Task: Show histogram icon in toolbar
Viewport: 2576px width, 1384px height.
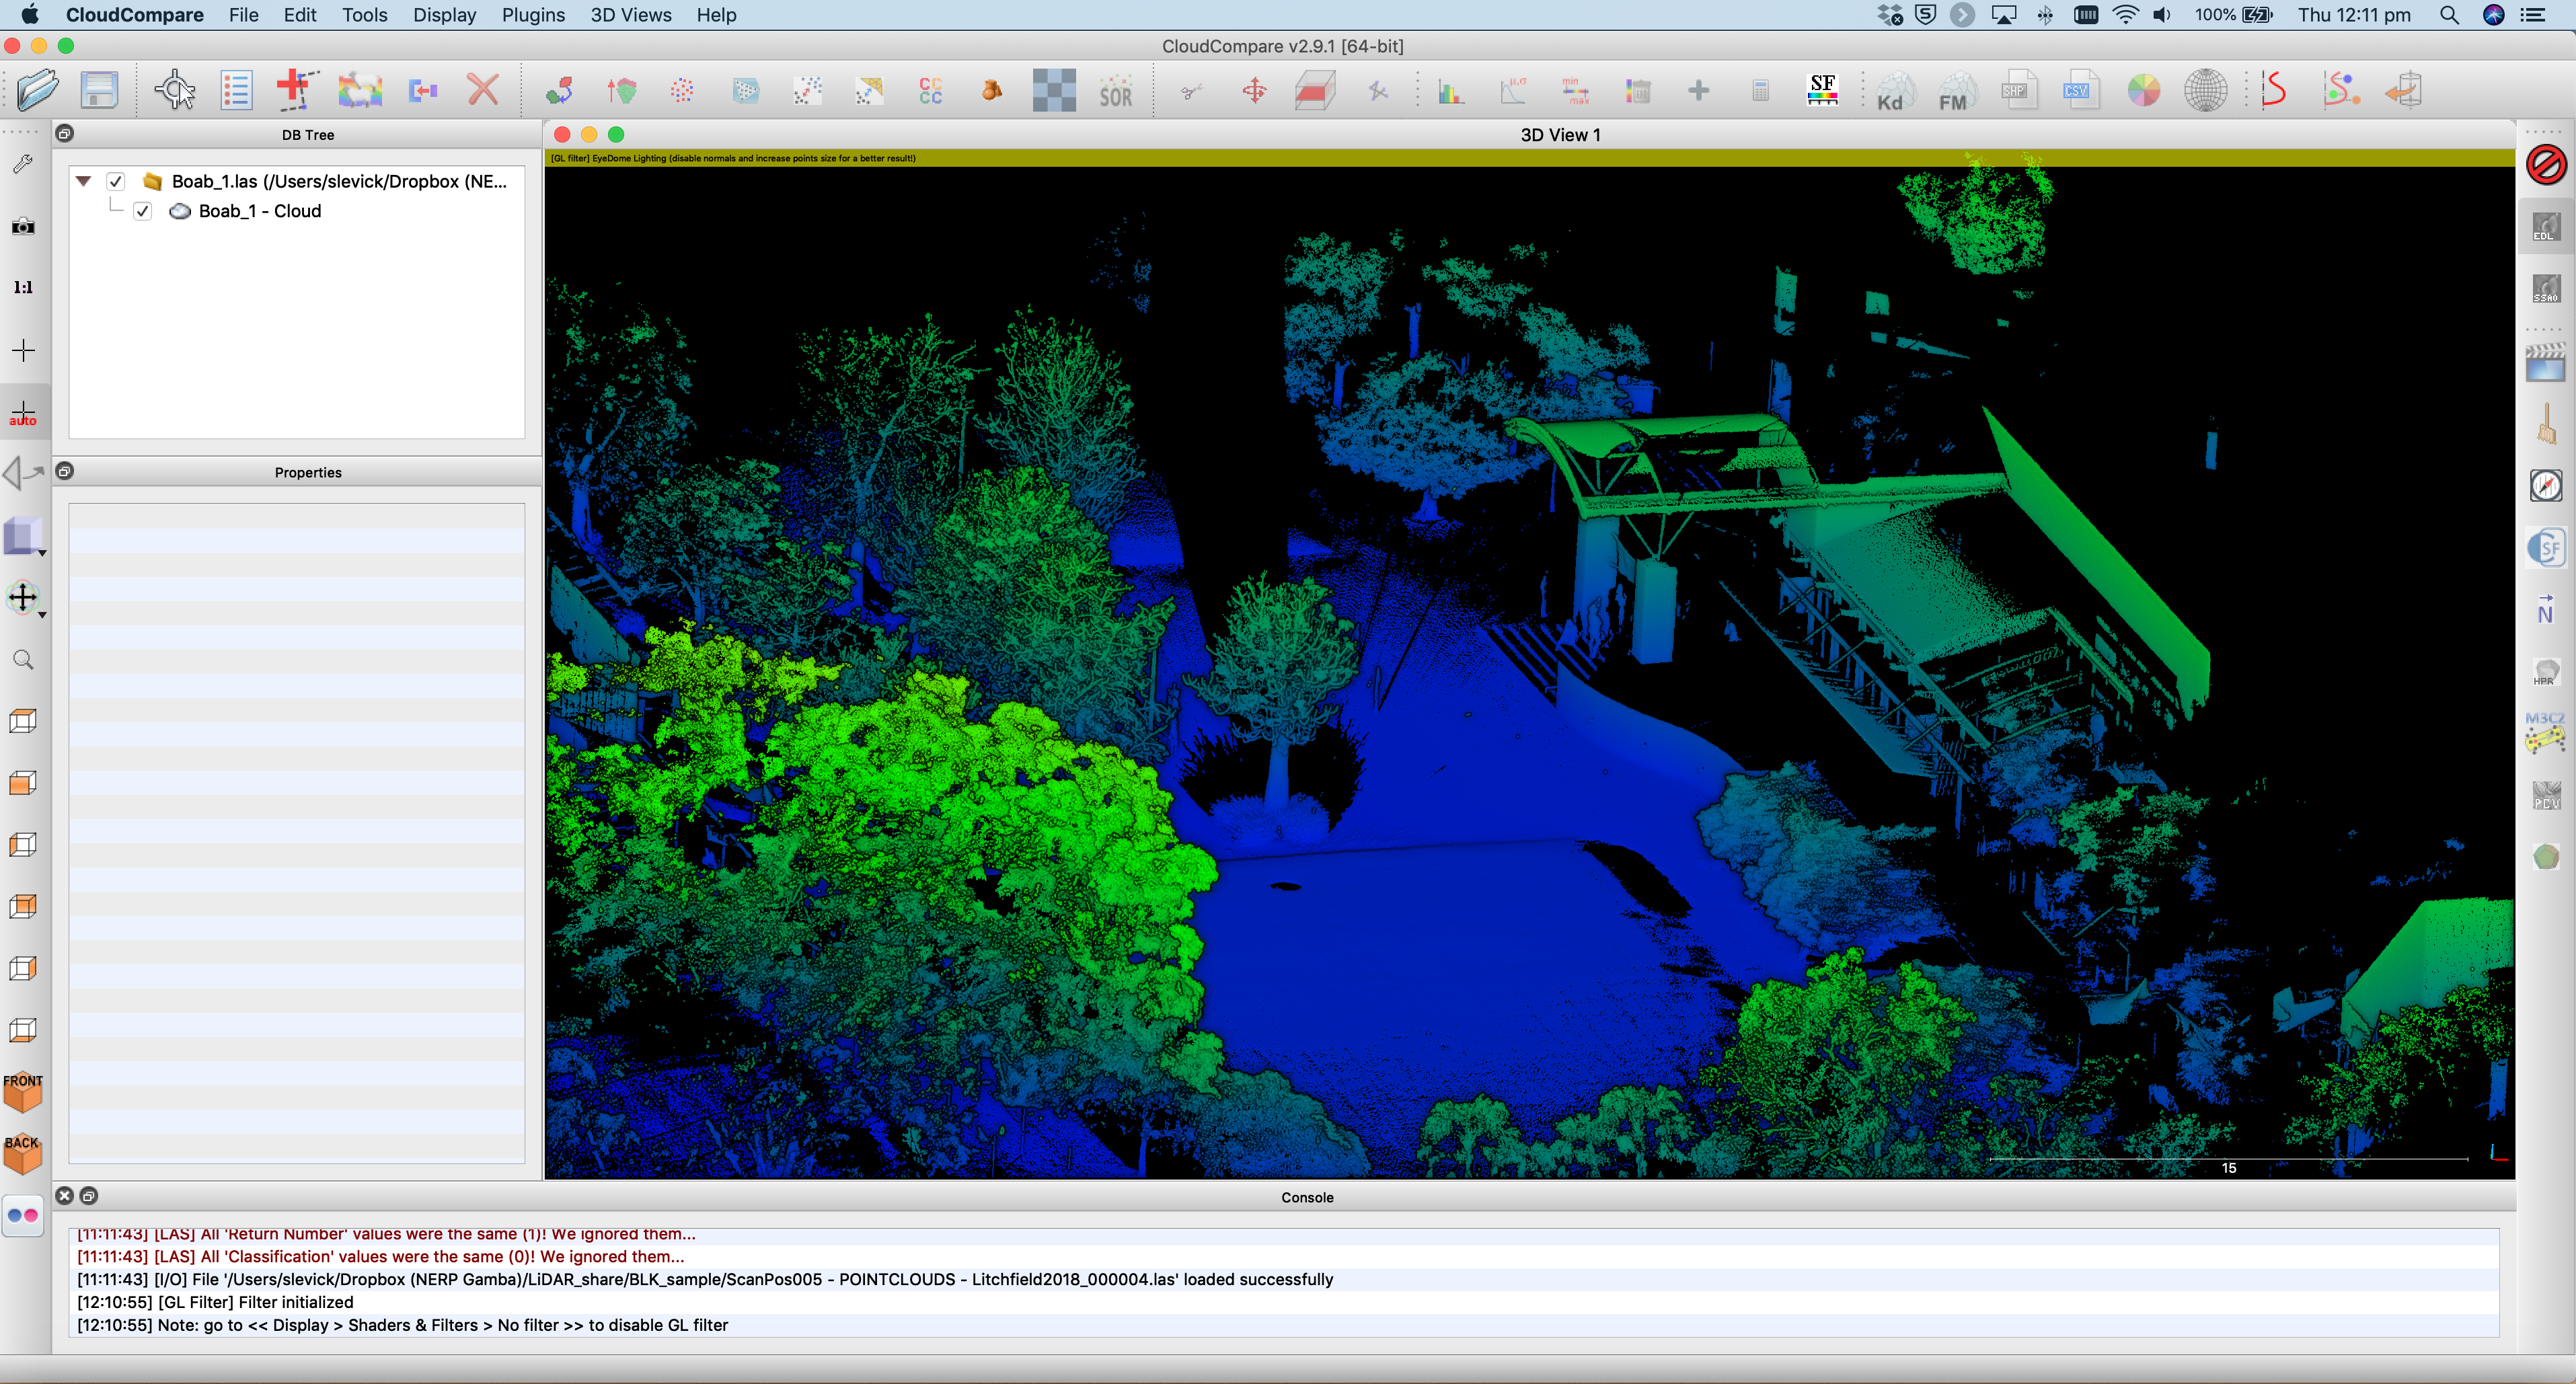Action: tap(1451, 91)
